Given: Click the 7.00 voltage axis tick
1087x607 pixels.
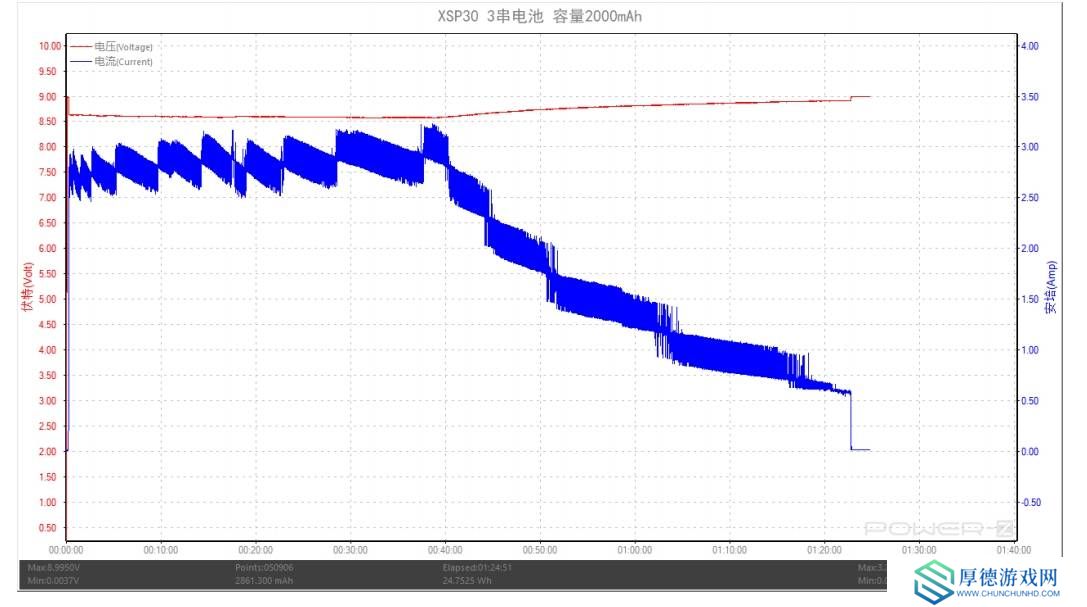Looking at the screenshot, I should (48, 197).
